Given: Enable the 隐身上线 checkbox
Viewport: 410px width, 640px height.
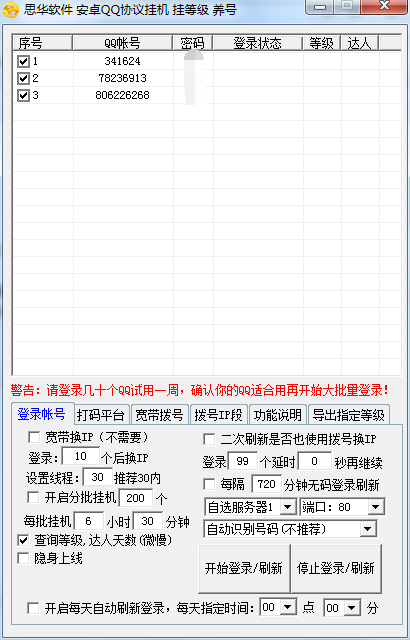Looking at the screenshot, I should pos(23,558).
